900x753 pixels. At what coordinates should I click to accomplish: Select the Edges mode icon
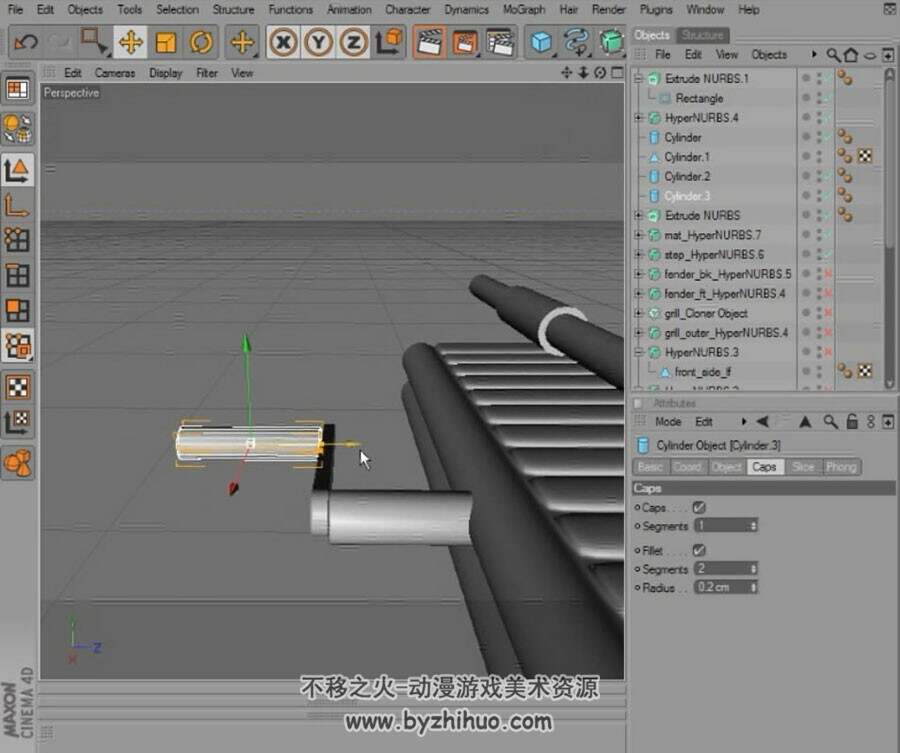pyautogui.click(x=17, y=275)
